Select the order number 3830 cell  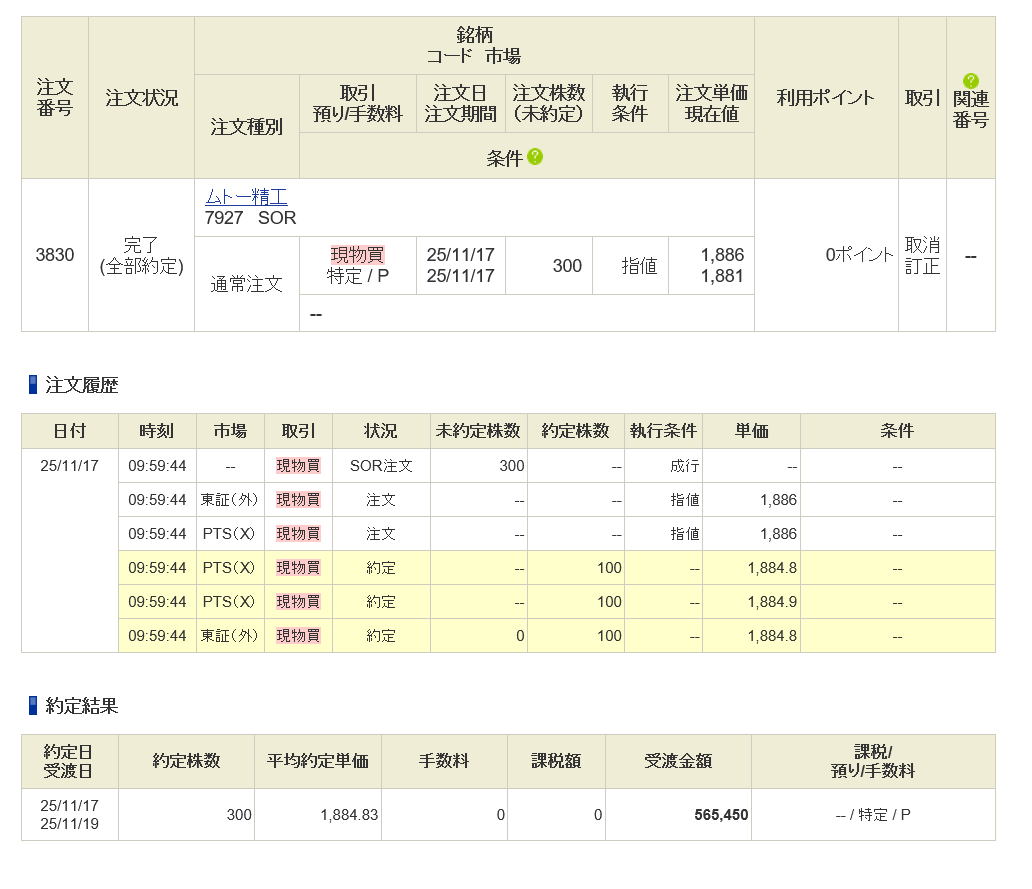pyautogui.click(x=55, y=255)
